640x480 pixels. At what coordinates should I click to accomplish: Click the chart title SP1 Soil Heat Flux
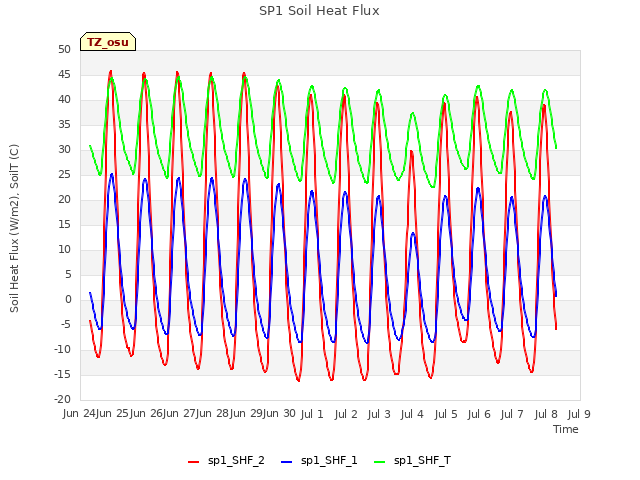tap(319, 11)
